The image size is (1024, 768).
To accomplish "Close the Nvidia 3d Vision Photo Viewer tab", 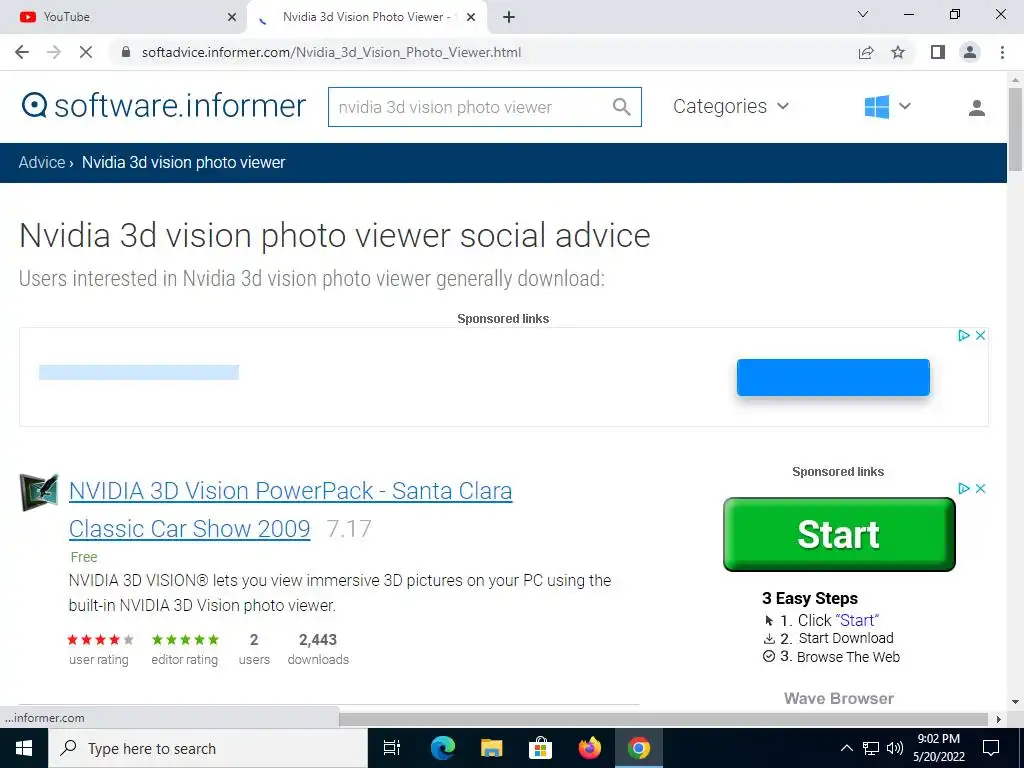I will pos(471,17).
